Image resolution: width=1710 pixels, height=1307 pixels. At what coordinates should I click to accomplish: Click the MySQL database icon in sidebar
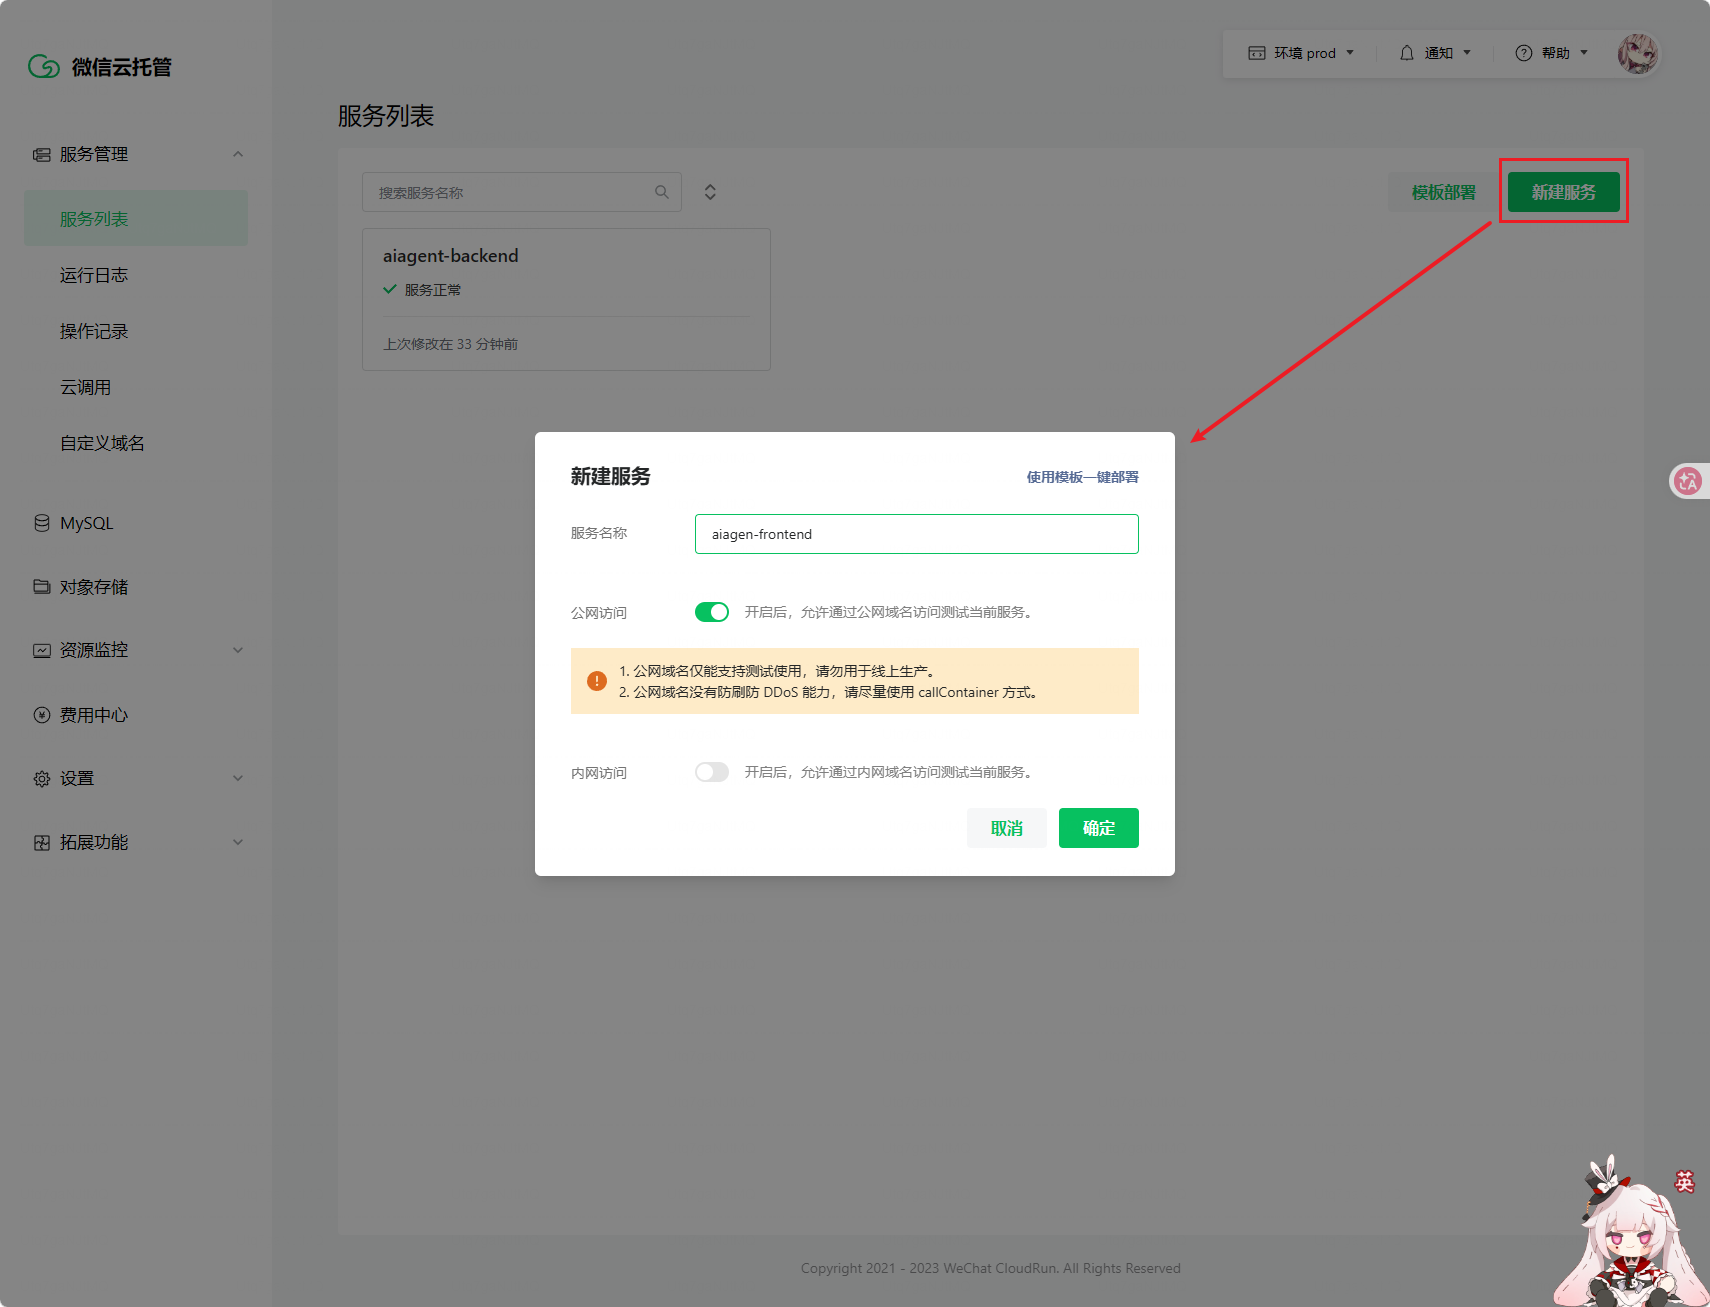coord(42,523)
